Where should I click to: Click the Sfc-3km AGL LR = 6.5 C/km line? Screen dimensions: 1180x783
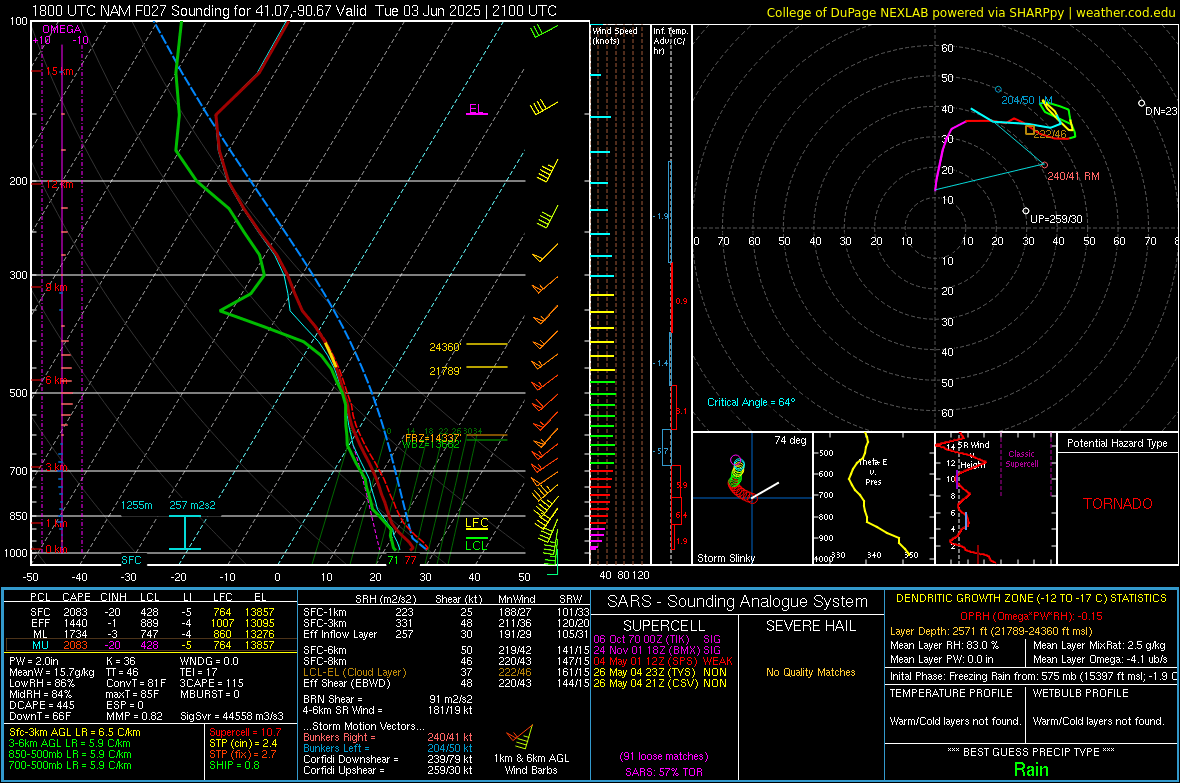75,733
